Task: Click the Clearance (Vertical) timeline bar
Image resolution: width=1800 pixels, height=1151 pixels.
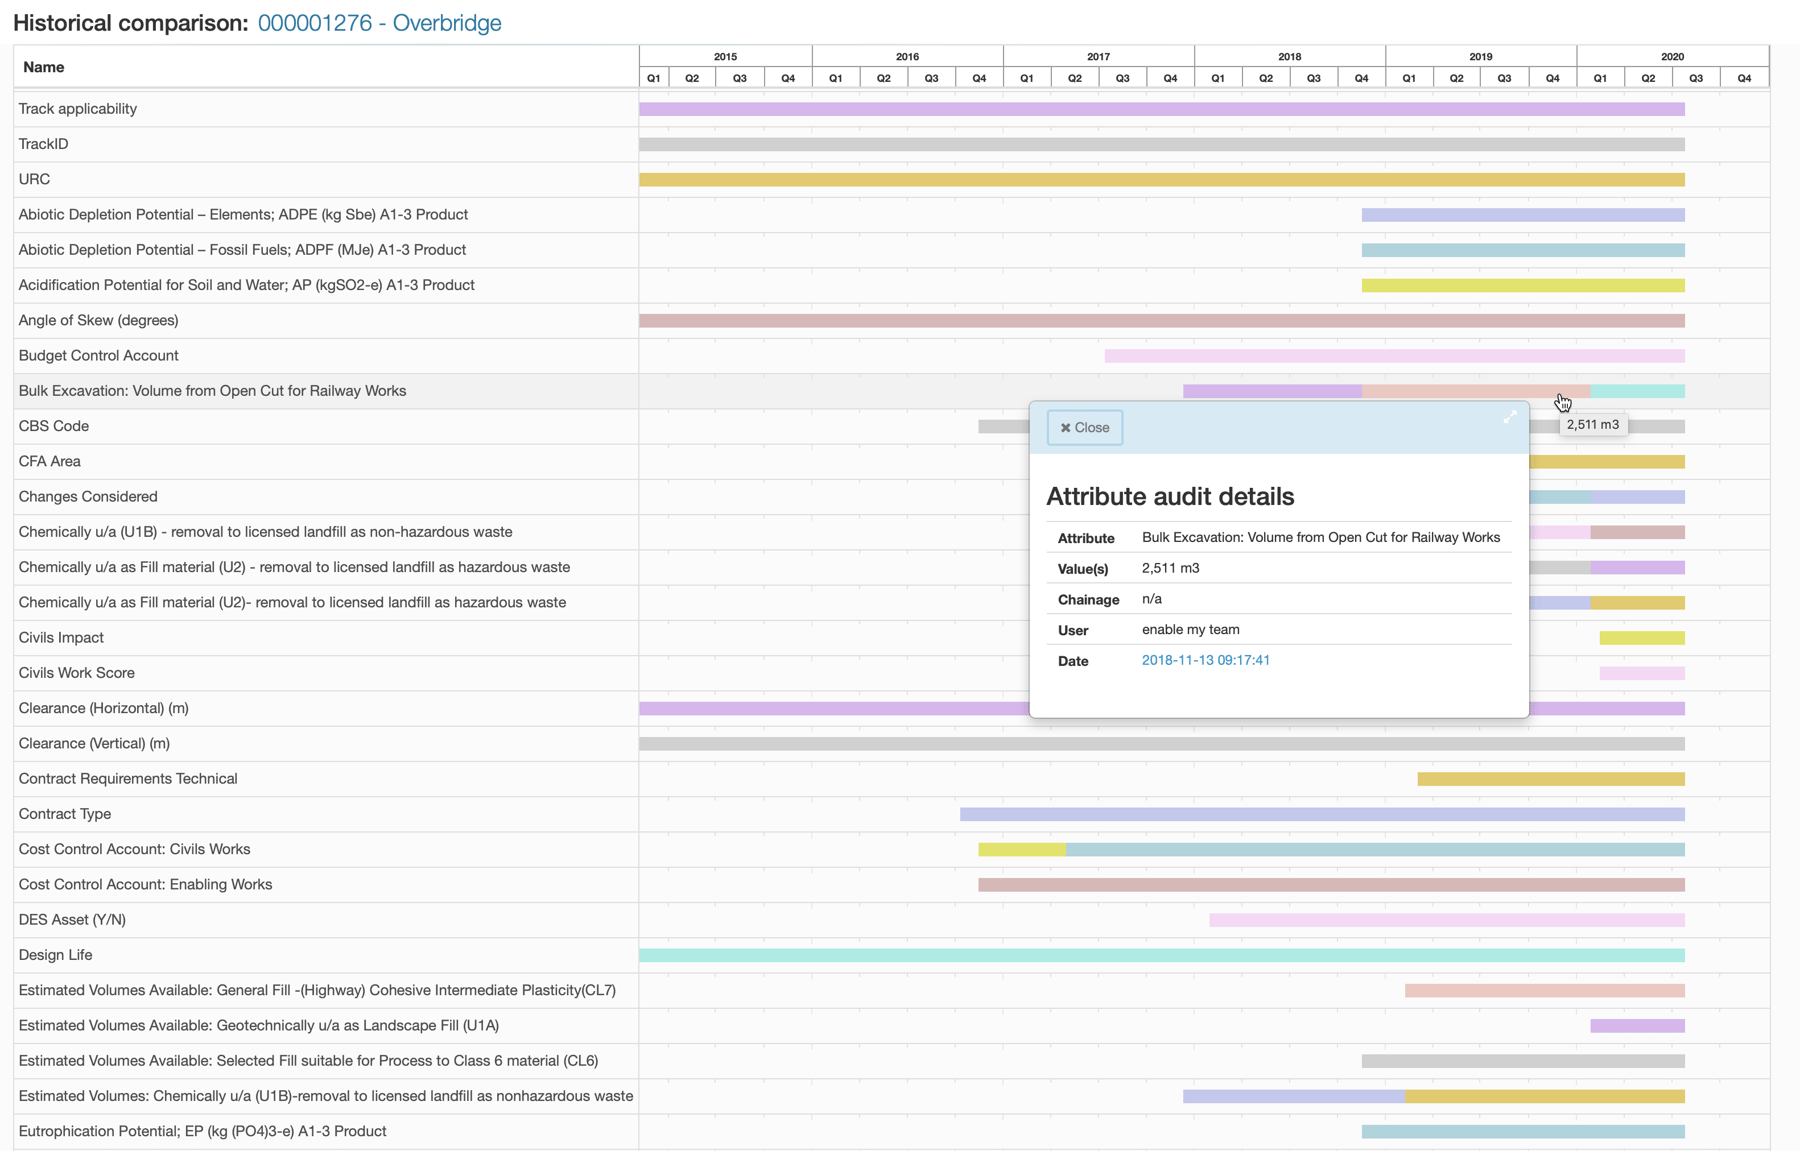Action: pyautogui.click(x=1162, y=744)
